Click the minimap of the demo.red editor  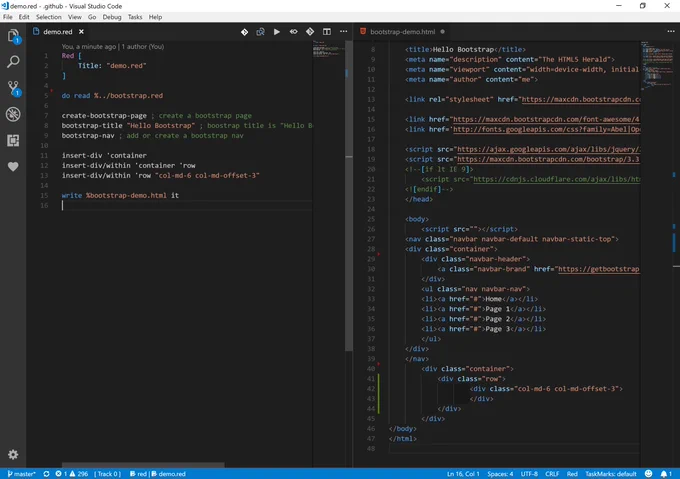click(328, 51)
